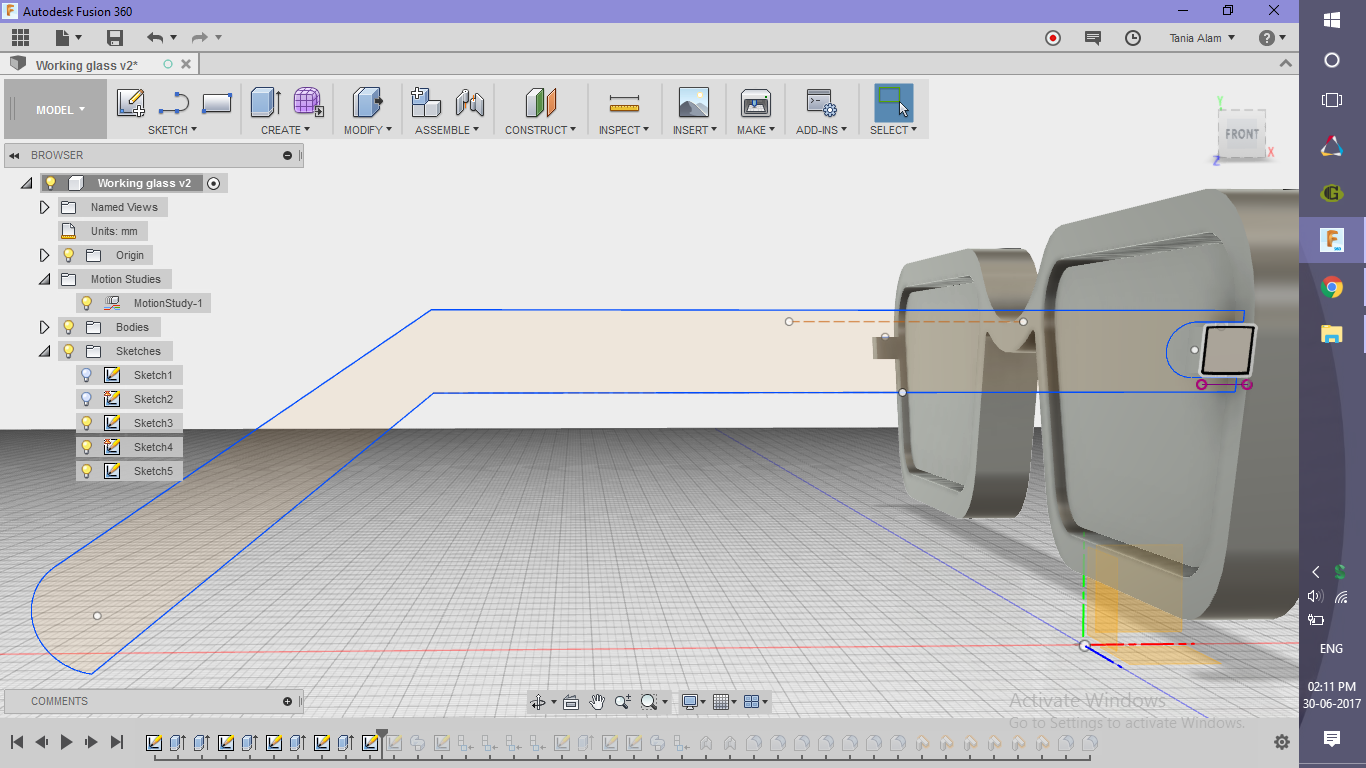Select the 3D Print make icon

tap(755, 102)
